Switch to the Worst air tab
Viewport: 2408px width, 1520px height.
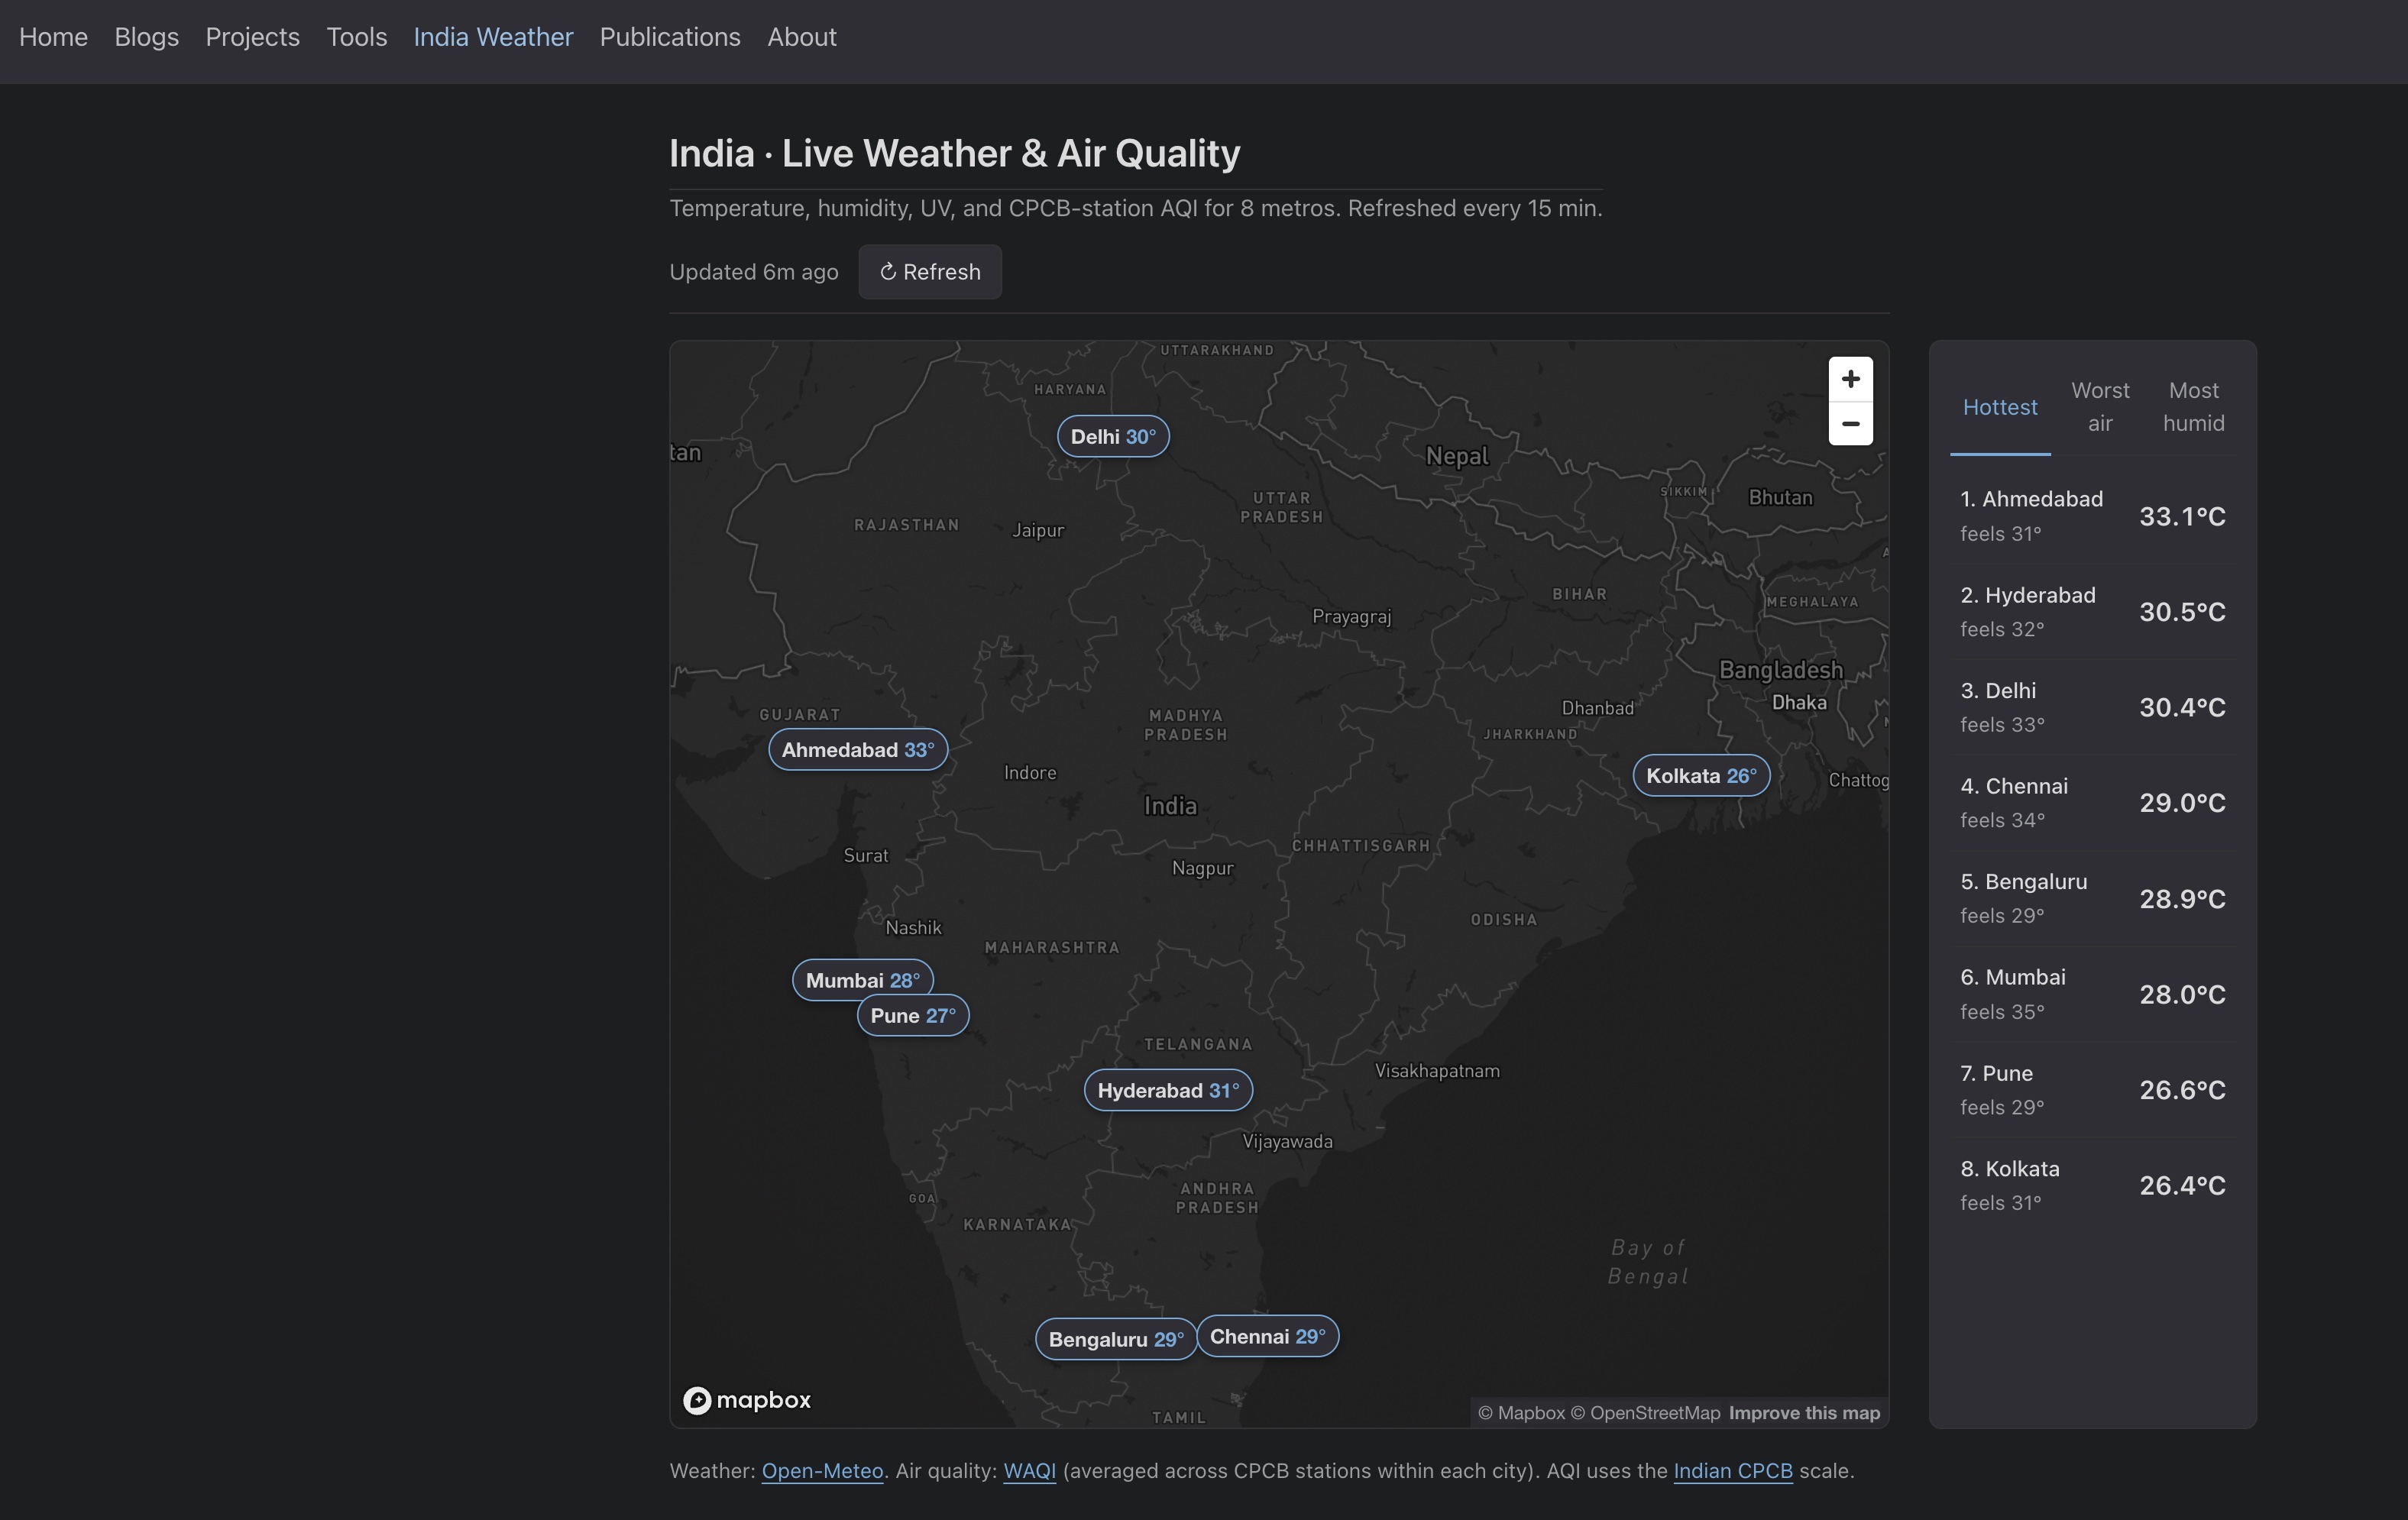[x=2099, y=407]
